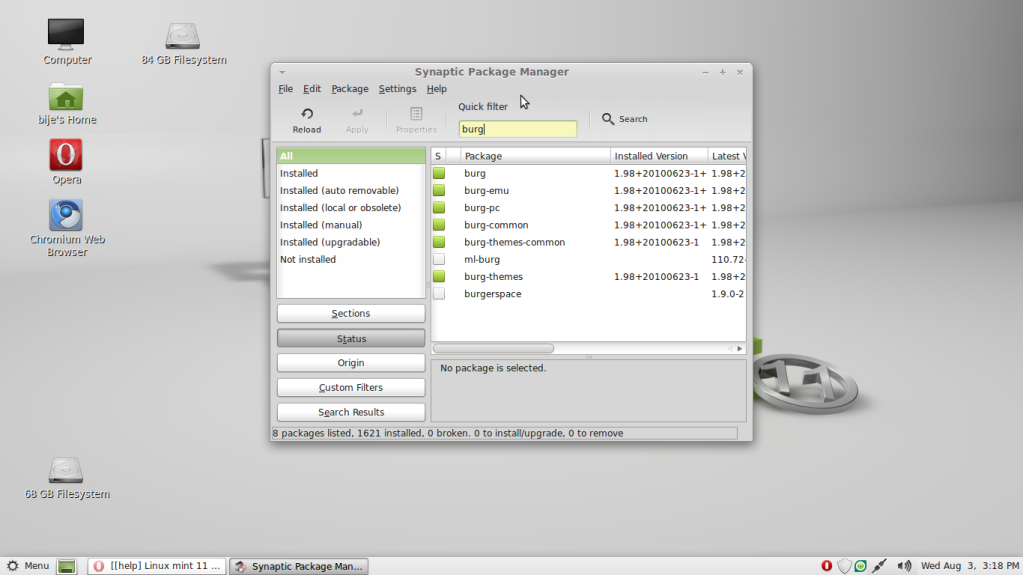Mark the burgerspace package checkbox
Image resolution: width=1023 pixels, height=575 pixels.
(439, 294)
